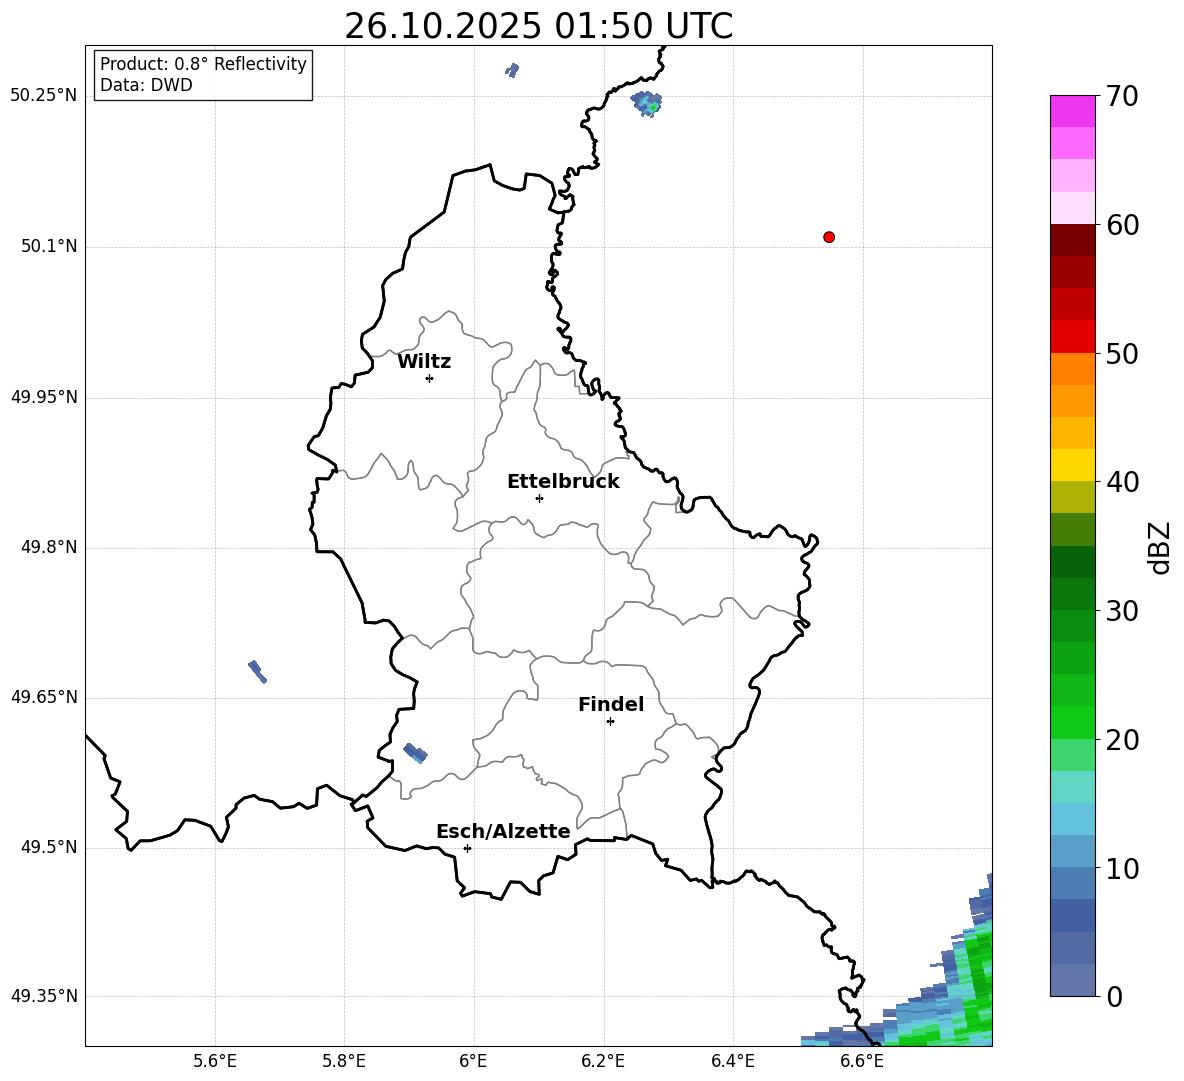The width and height of the screenshot is (1184, 1081).
Task: Click the 40 tick label on colorbar
Action: click(x=1122, y=482)
